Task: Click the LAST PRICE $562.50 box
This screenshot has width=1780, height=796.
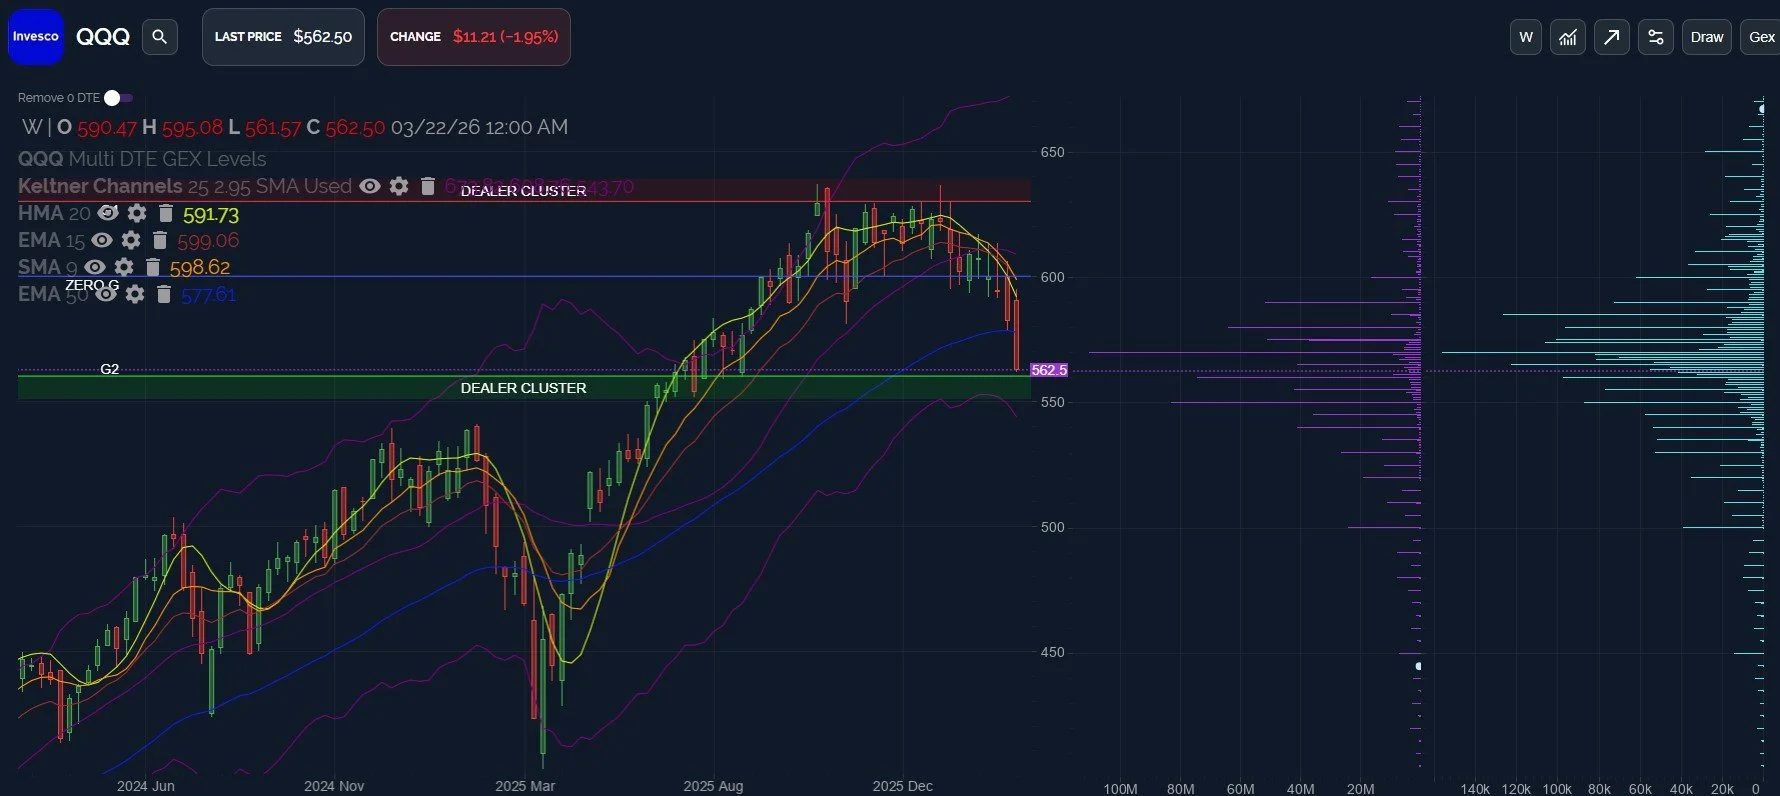Action: [283, 37]
